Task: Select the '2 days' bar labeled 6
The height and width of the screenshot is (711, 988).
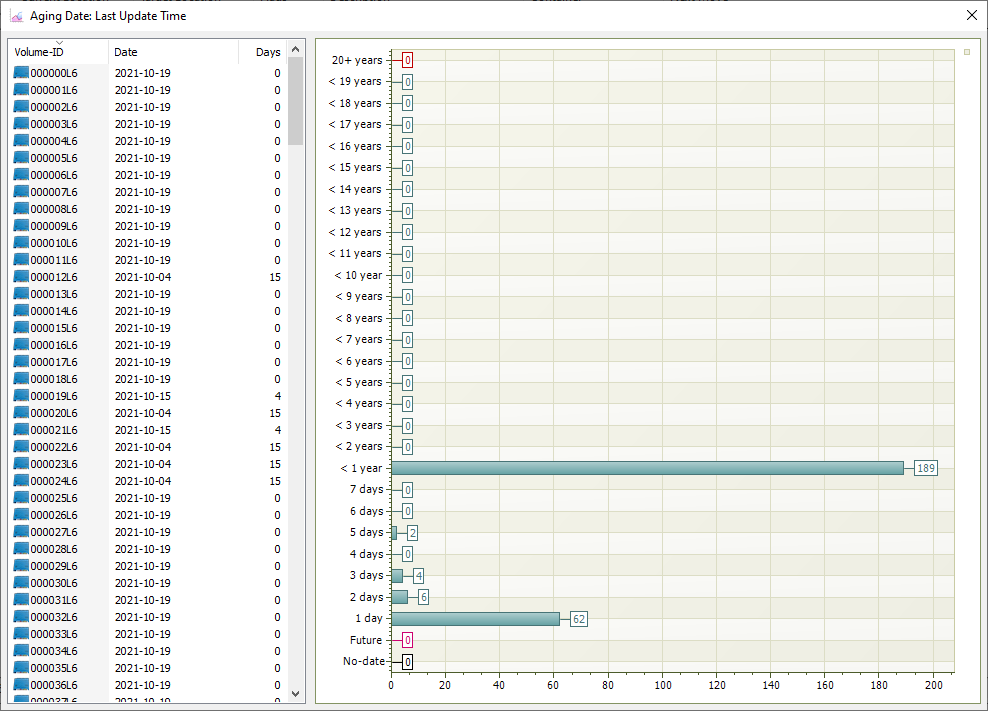Action: (x=399, y=597)
